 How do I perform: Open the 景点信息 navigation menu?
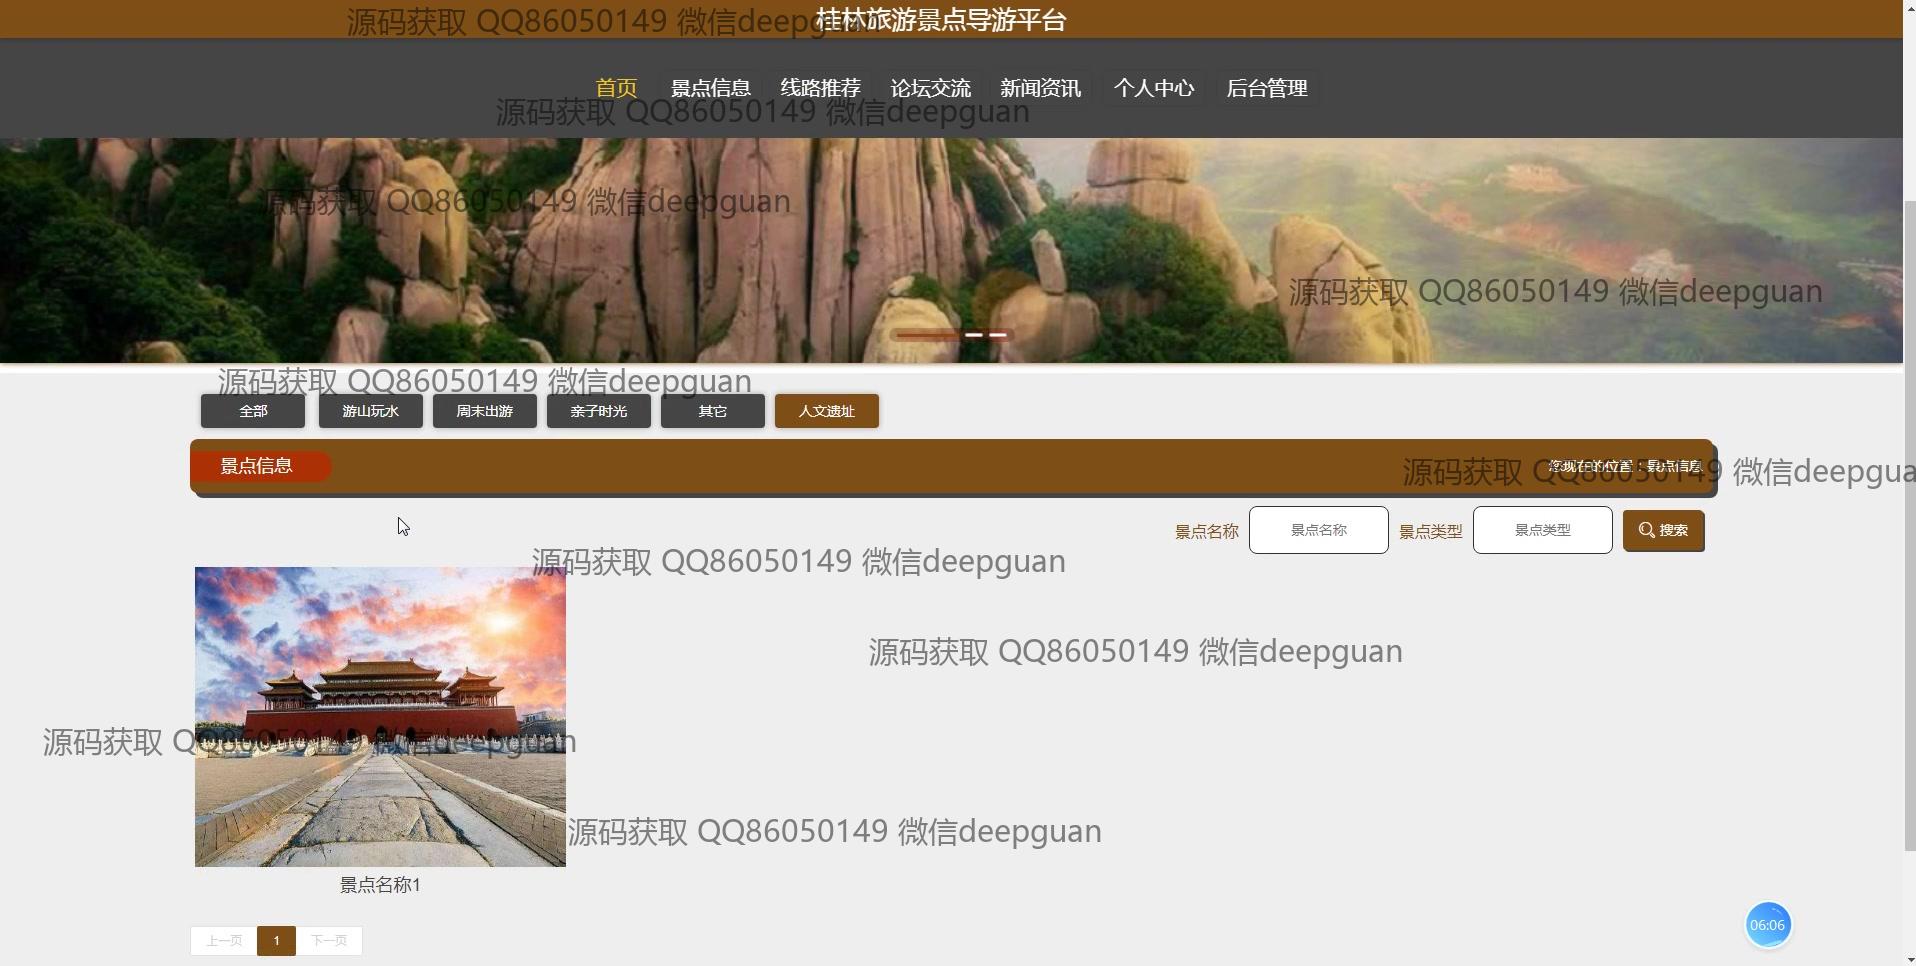coord(710,88)
